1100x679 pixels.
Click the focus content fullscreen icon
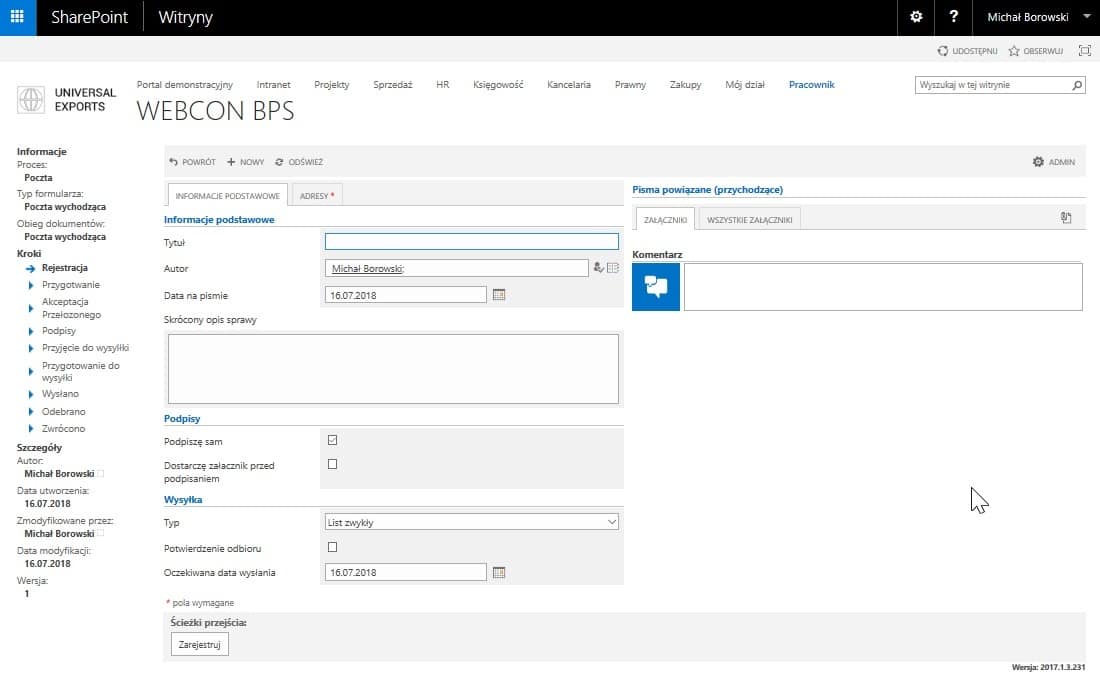click(x=1085, y=51)
